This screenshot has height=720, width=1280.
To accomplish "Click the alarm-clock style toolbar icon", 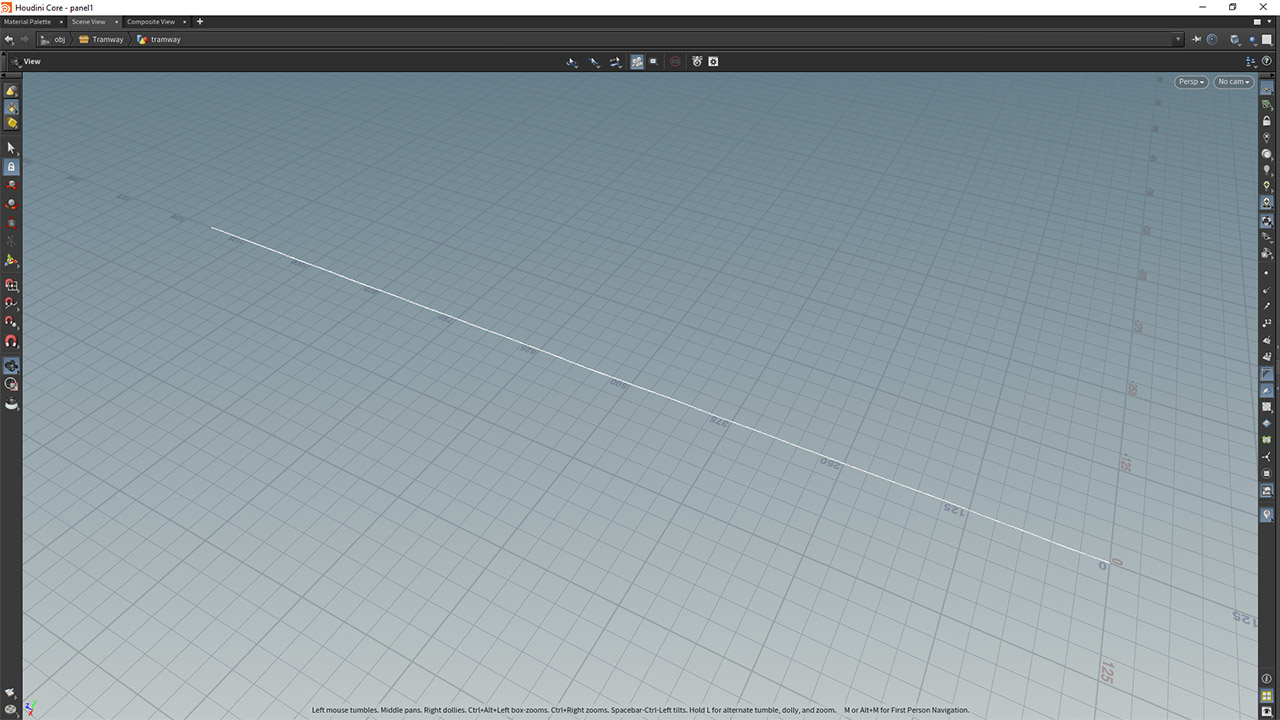I will pos(697,61).
